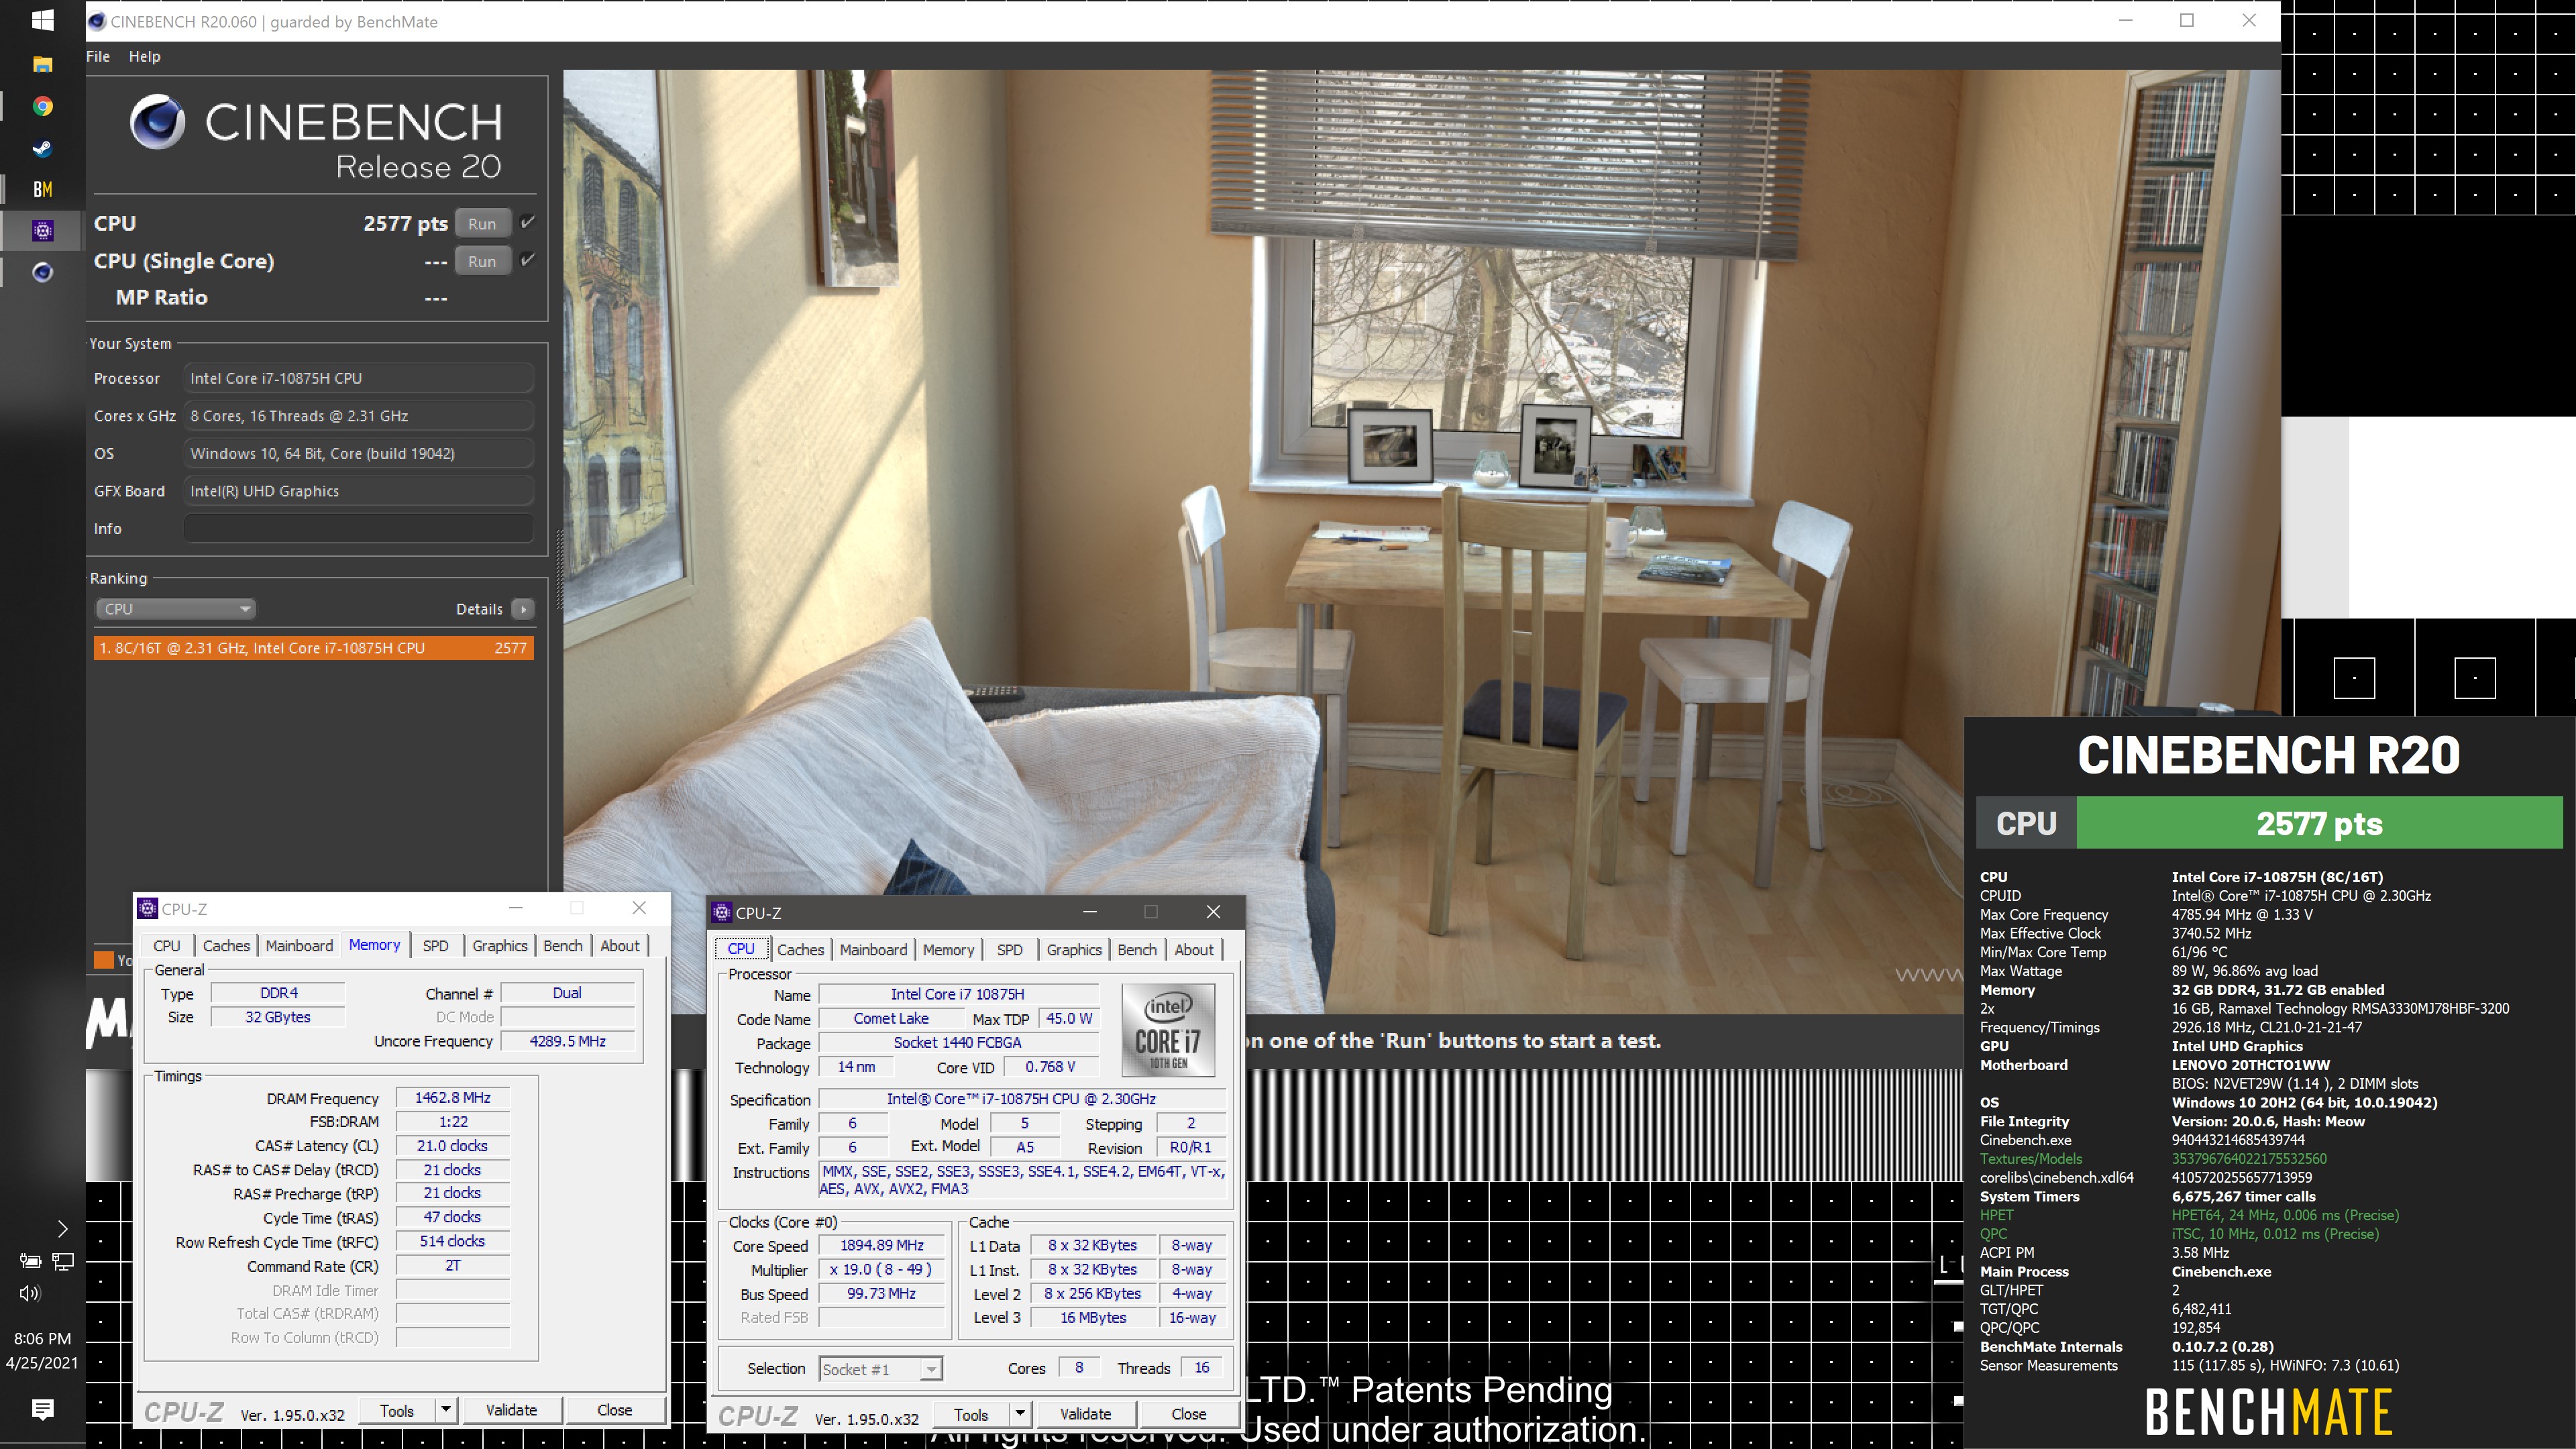The height and width of the screenshot is (1449, 2576).
Task: Click the Textures/Models integrity line
Action: click(x=2153, y=1158)
